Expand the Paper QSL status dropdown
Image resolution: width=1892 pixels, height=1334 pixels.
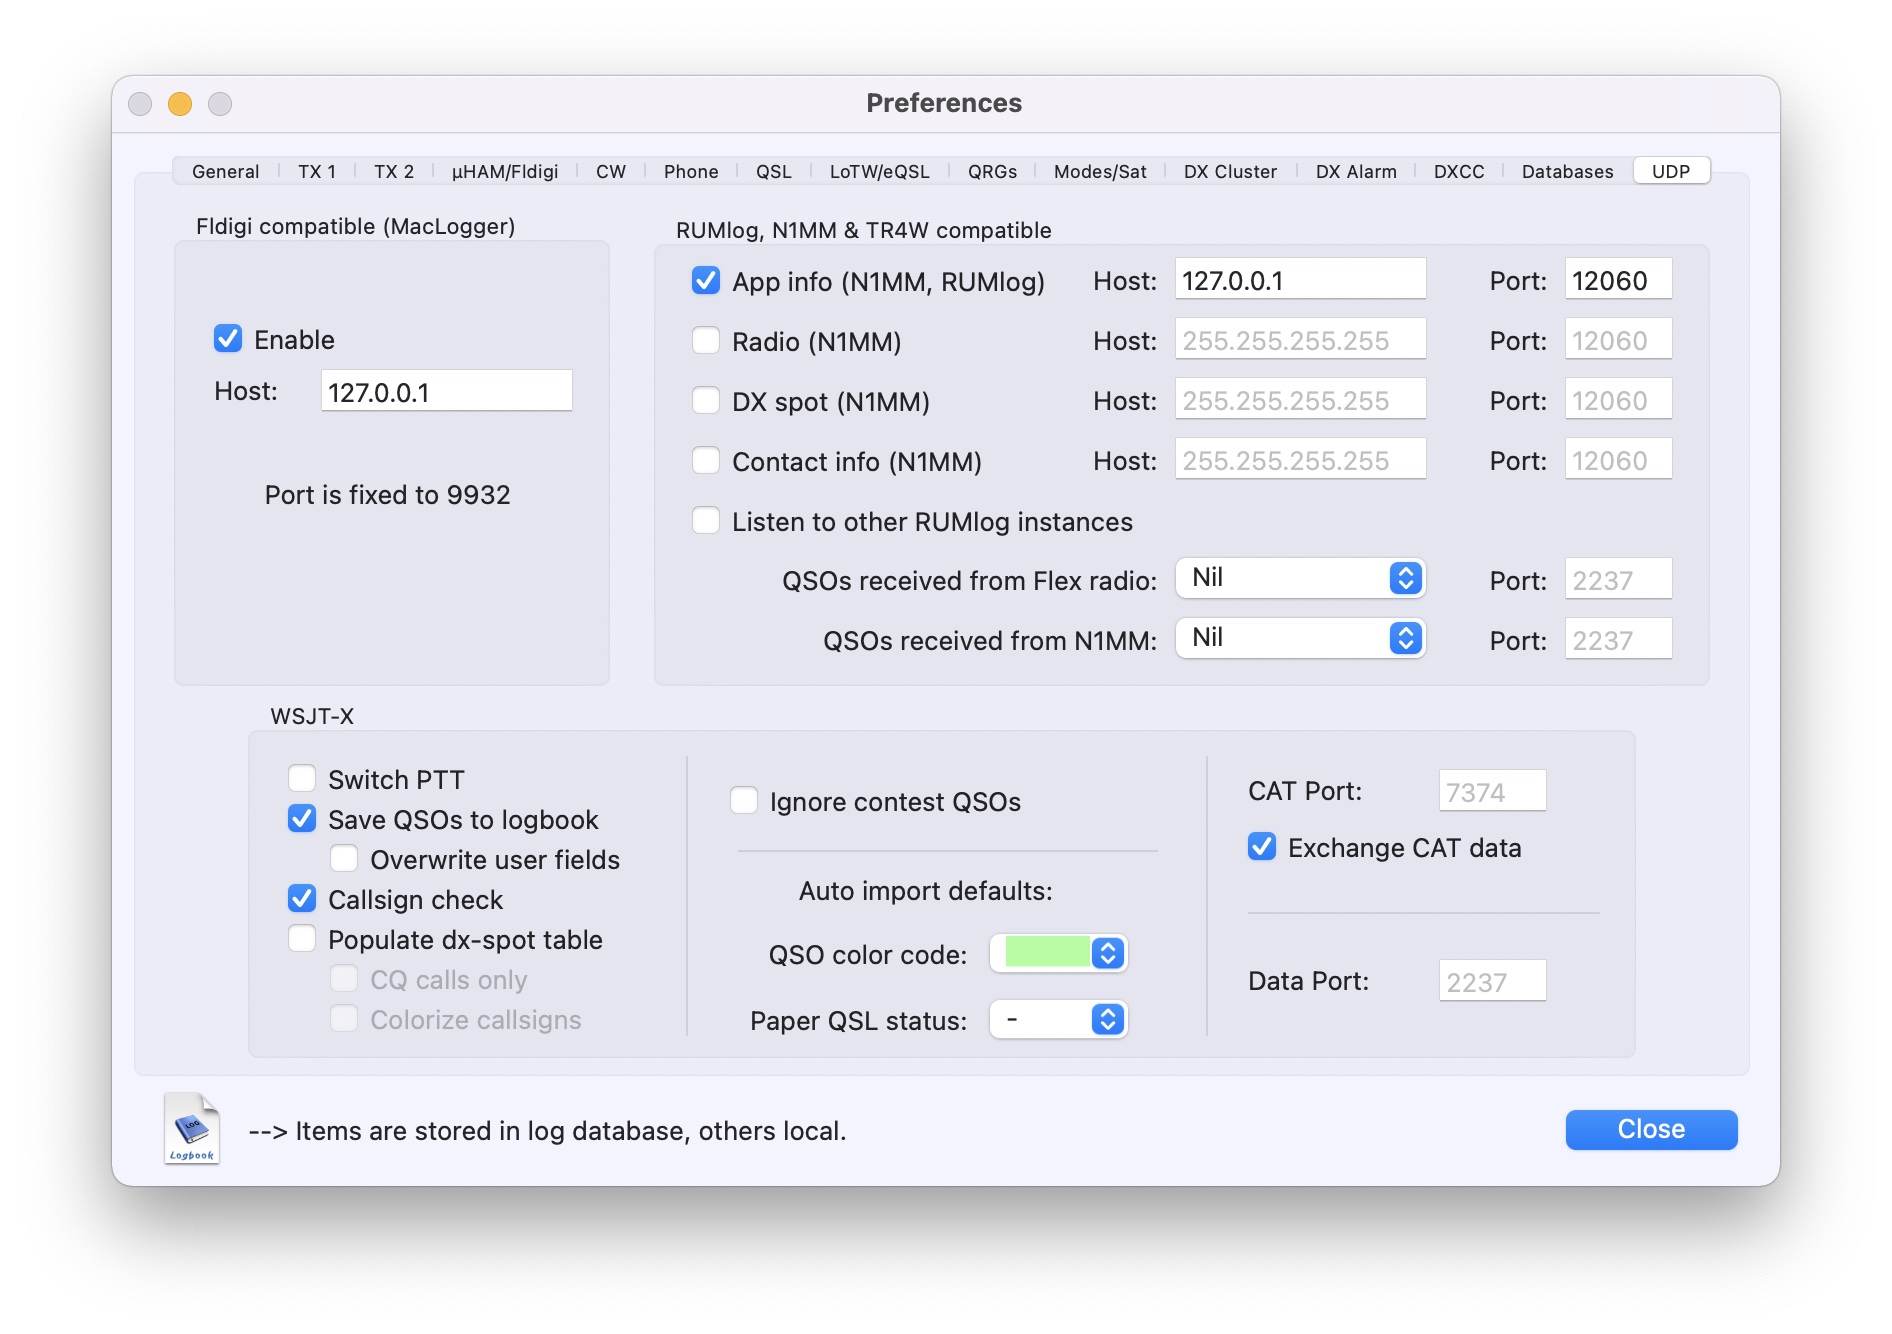point(1059,1019)
